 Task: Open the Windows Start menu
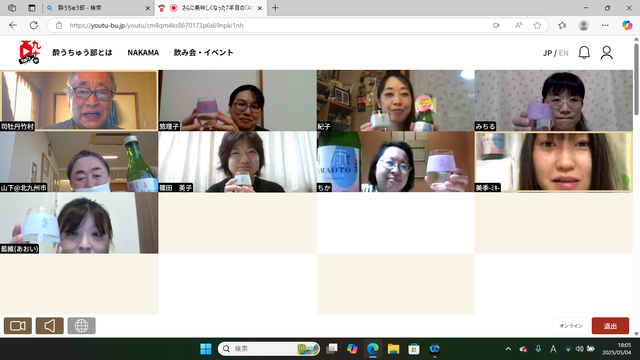click(206, 349)
